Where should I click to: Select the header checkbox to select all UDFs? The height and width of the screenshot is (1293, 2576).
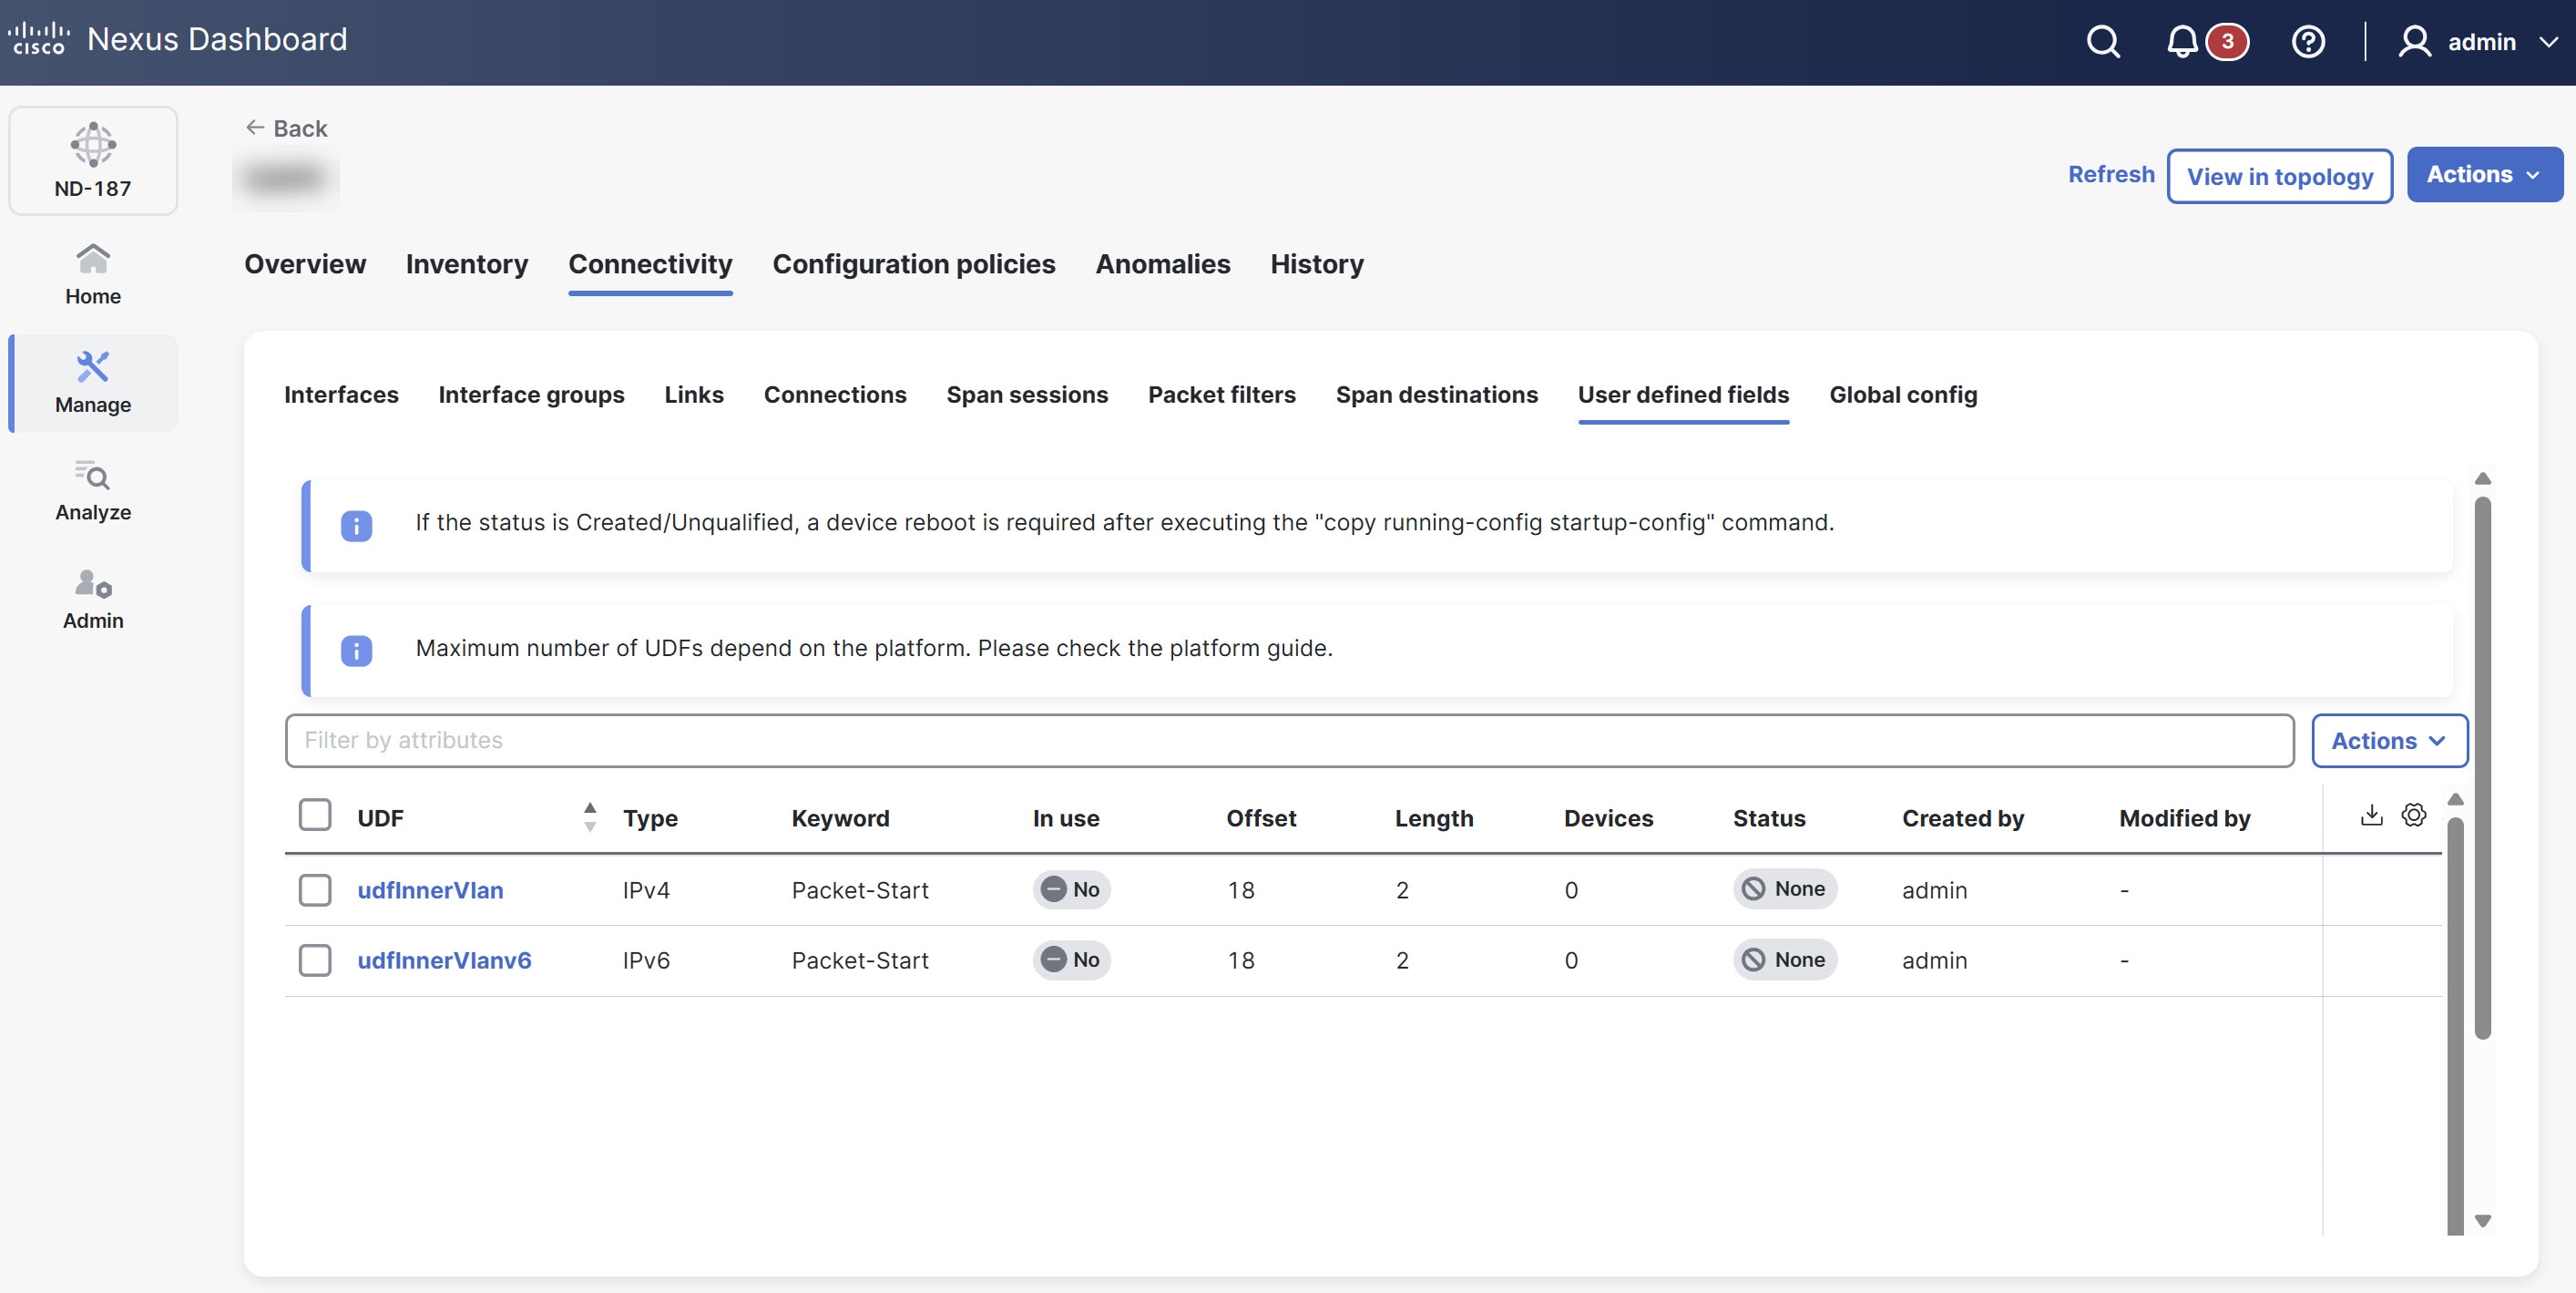coord(315,815)
